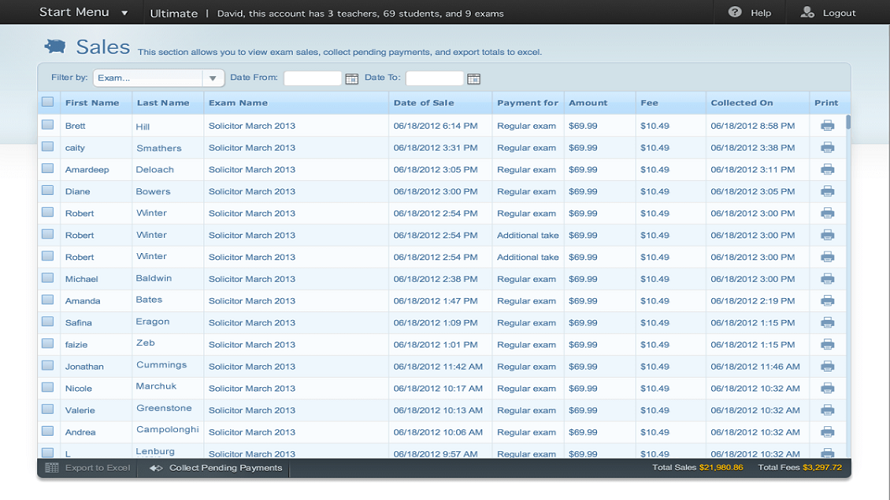
Task: Click the last name Greenstone cell
Action: point(163,408)
